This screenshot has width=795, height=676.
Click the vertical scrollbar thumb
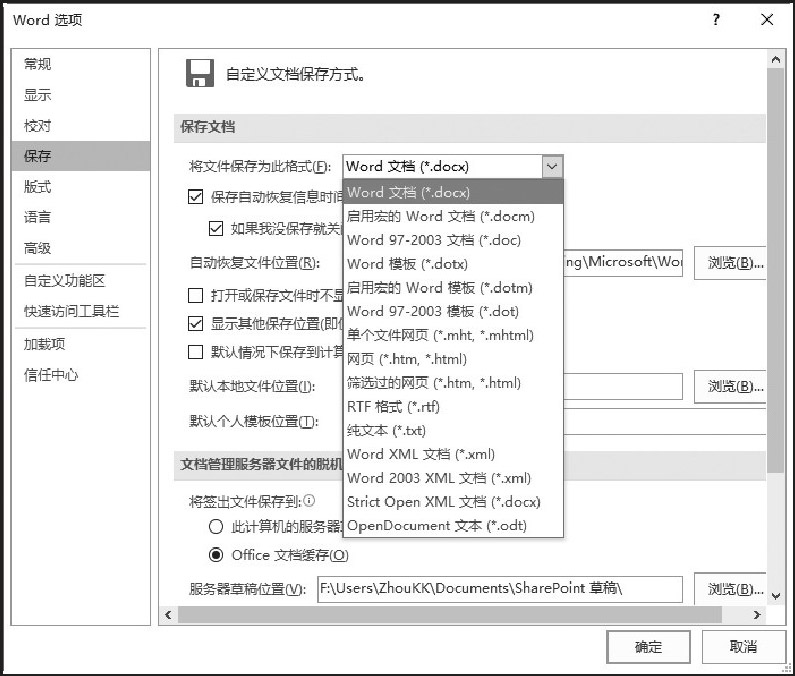coord(776,271)
